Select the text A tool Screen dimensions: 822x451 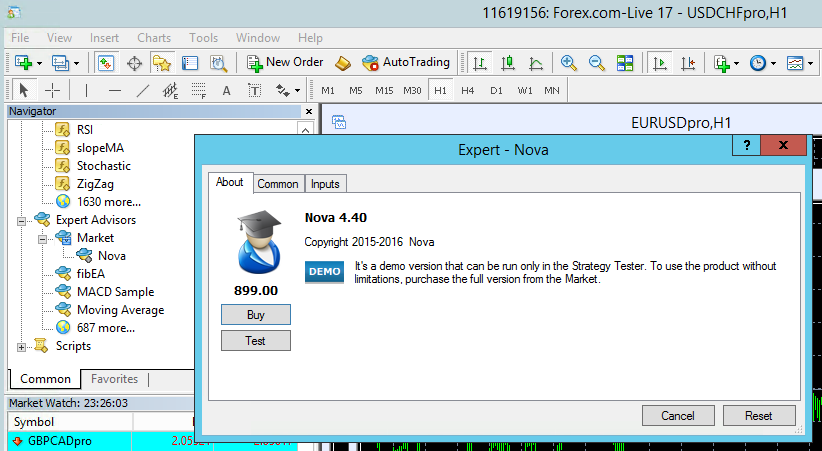pos(226,90)
